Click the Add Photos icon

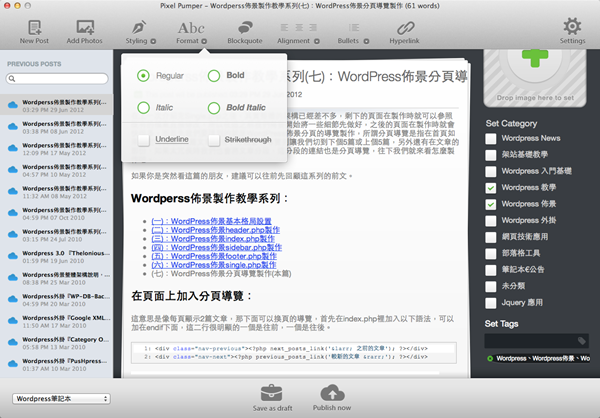85,28
